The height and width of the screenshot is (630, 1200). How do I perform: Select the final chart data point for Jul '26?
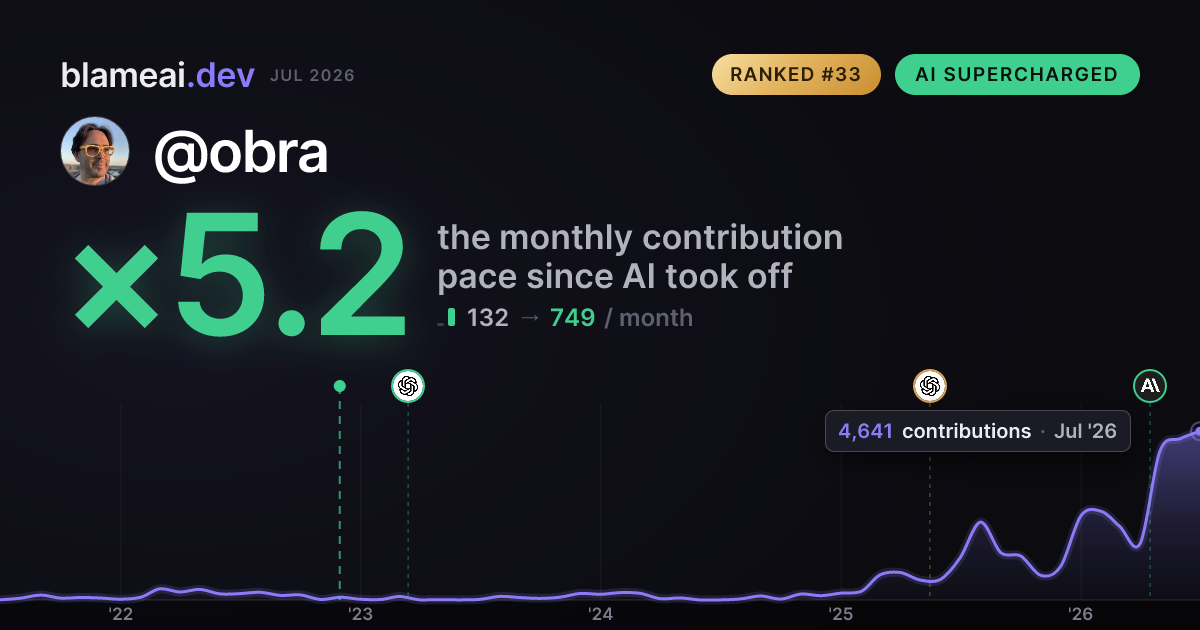[x=1198, y=432]
